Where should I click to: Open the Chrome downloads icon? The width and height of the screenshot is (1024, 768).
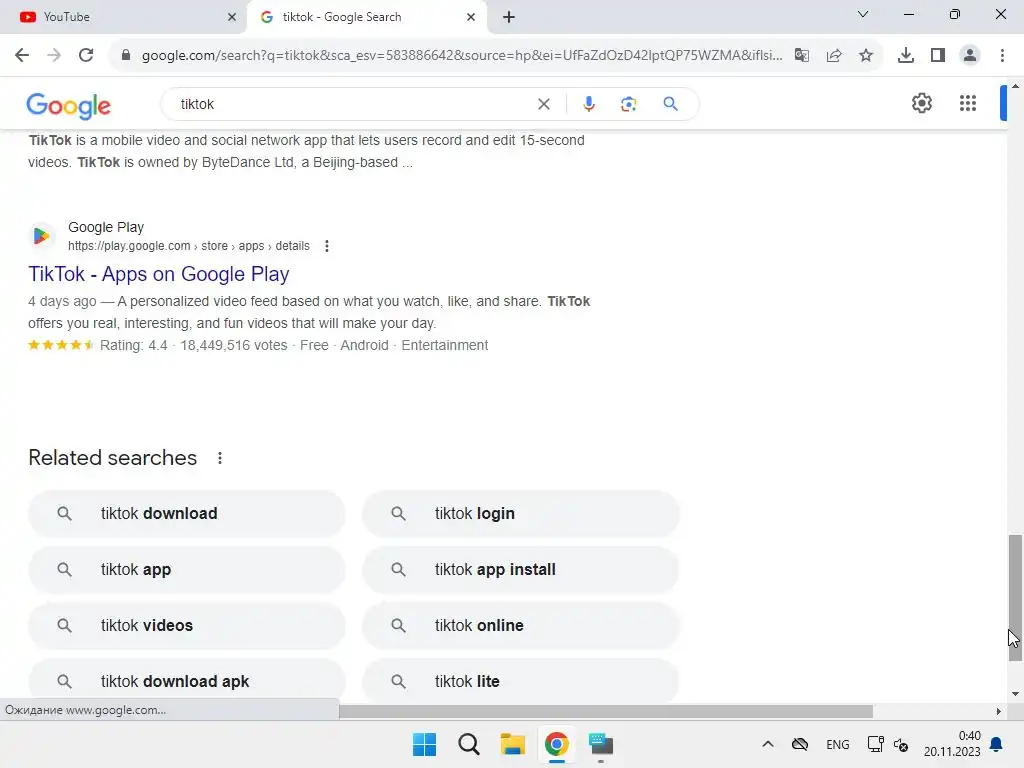(x=906, y=55)
